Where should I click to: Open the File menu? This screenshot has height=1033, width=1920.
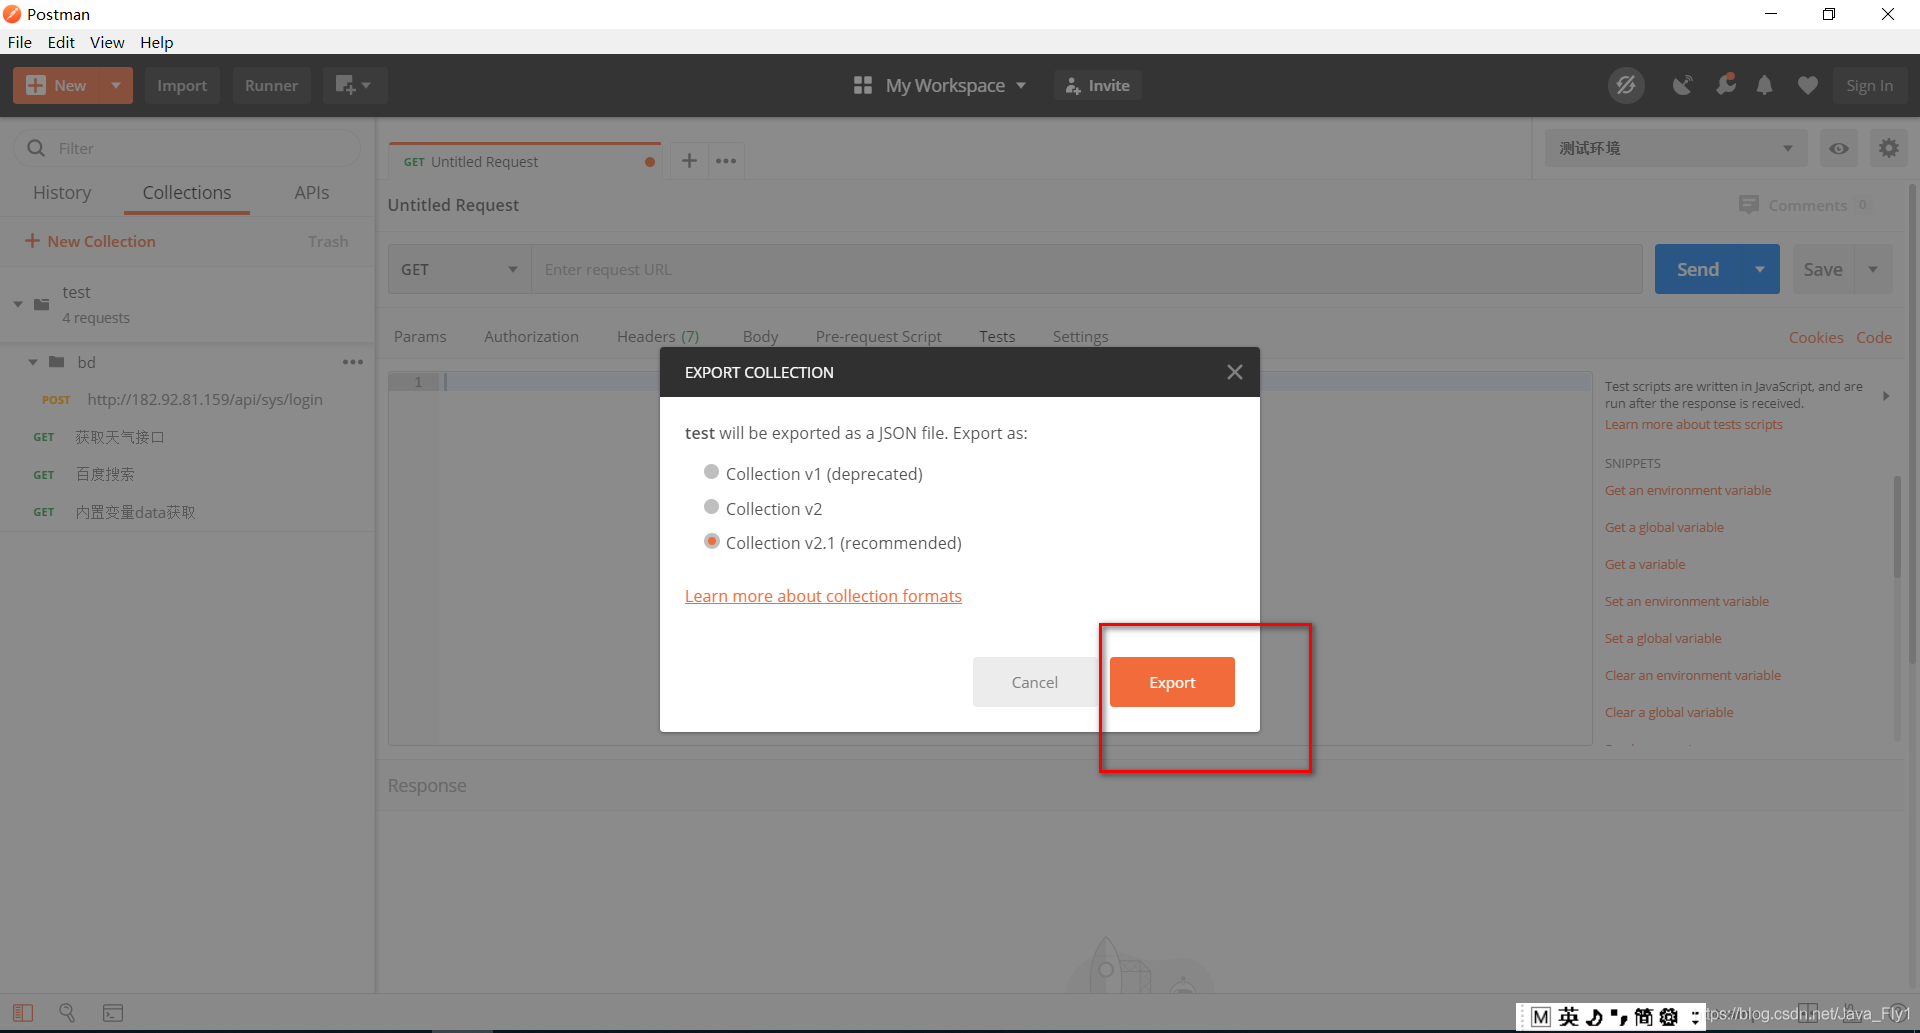20,42
